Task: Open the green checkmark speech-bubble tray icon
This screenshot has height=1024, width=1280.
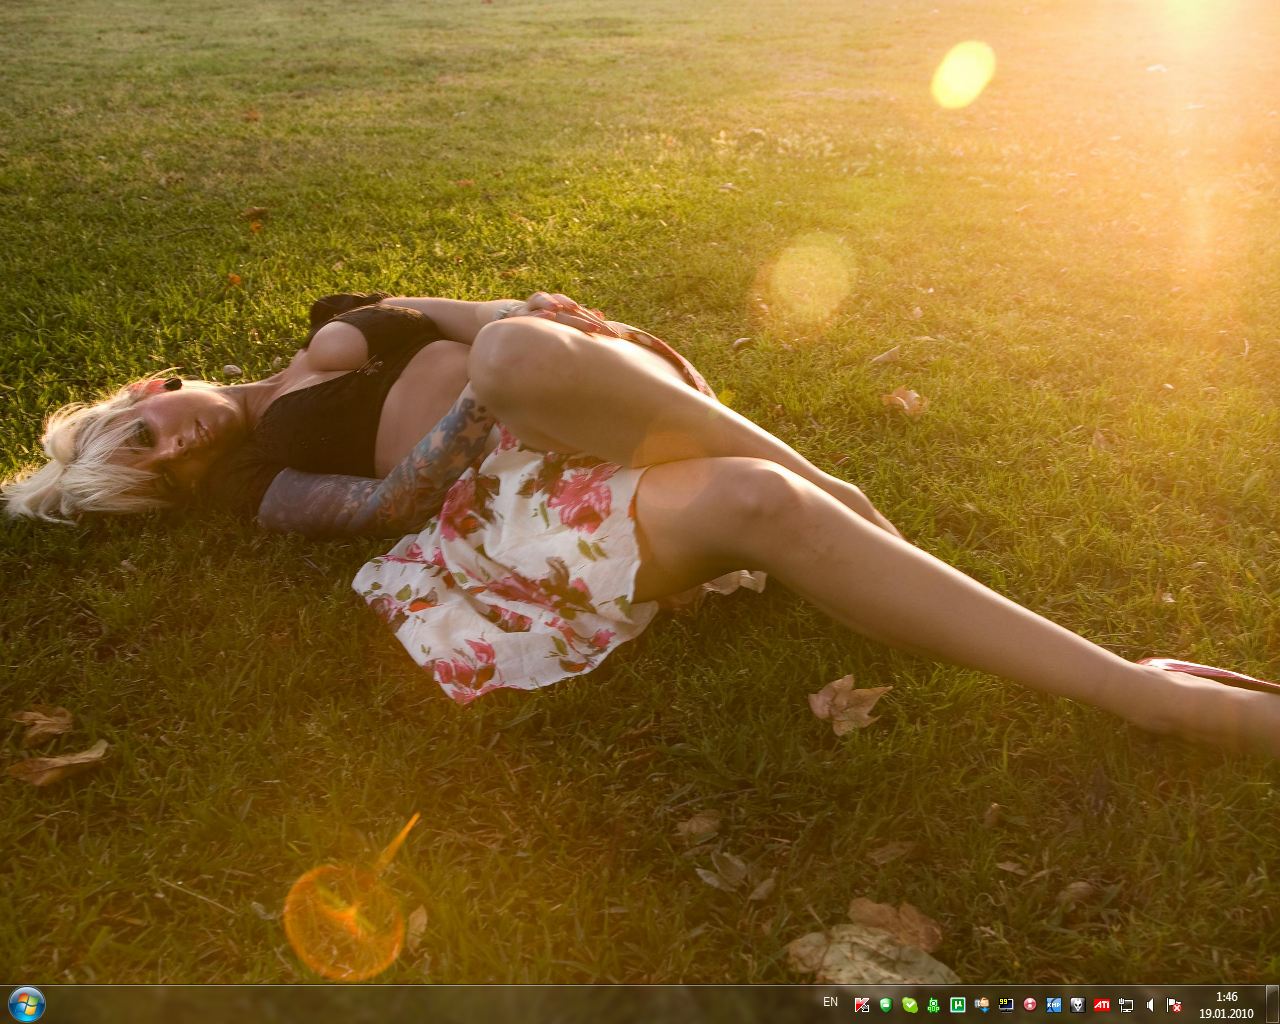Action: tap(910, 1004)
